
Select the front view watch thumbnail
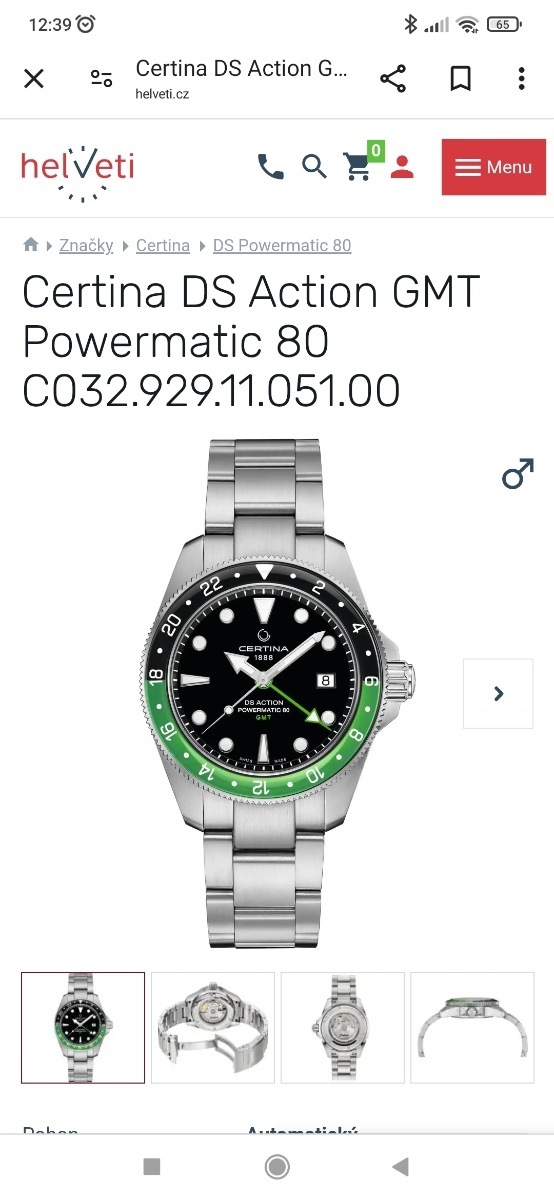tap(83, 1027)
